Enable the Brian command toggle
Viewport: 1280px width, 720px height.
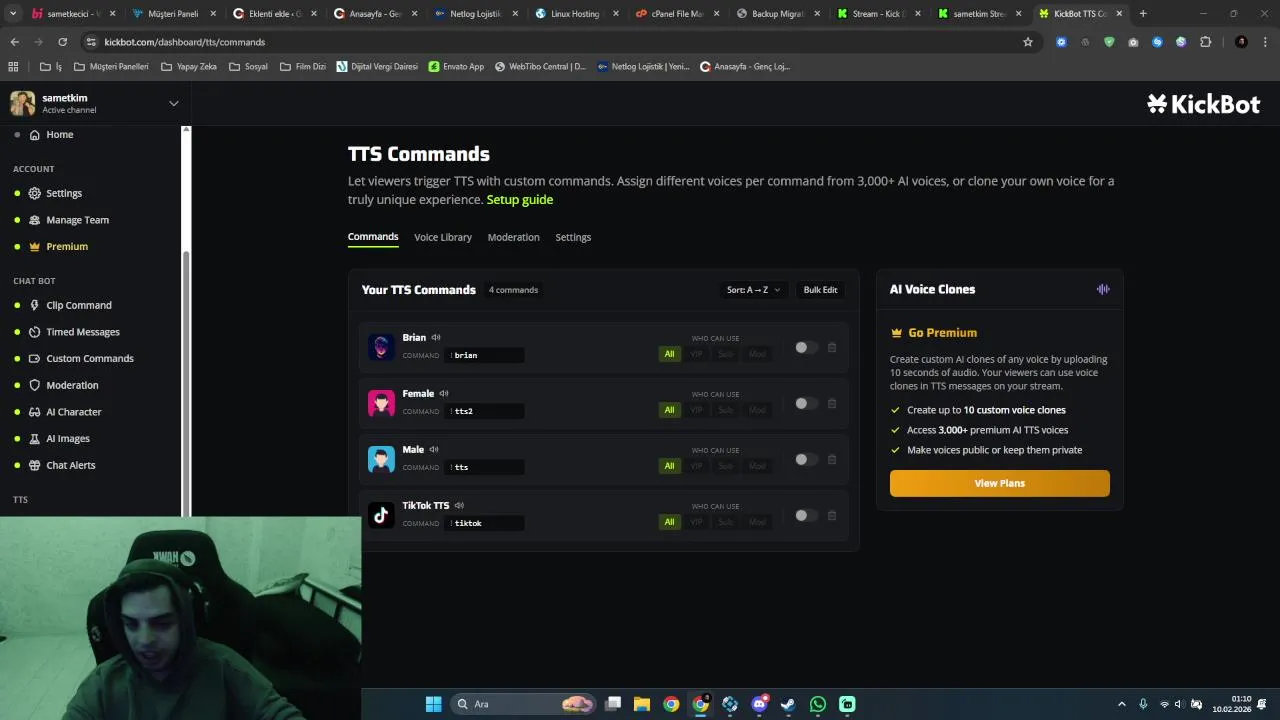click(806, 347)
